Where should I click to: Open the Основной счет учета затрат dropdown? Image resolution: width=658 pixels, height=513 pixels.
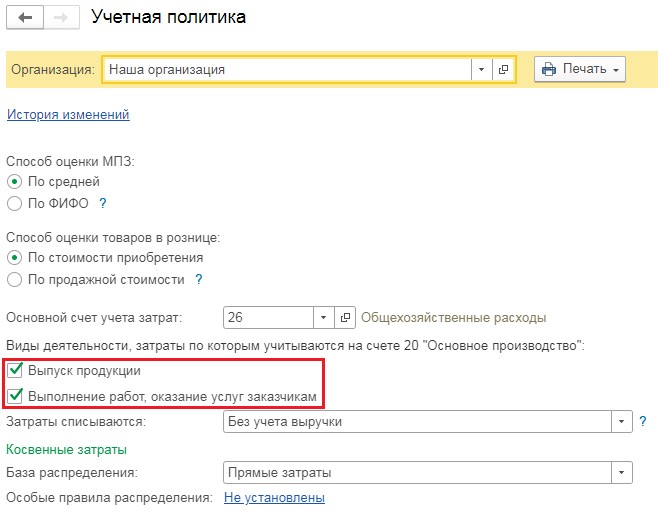tap(322, 318)
